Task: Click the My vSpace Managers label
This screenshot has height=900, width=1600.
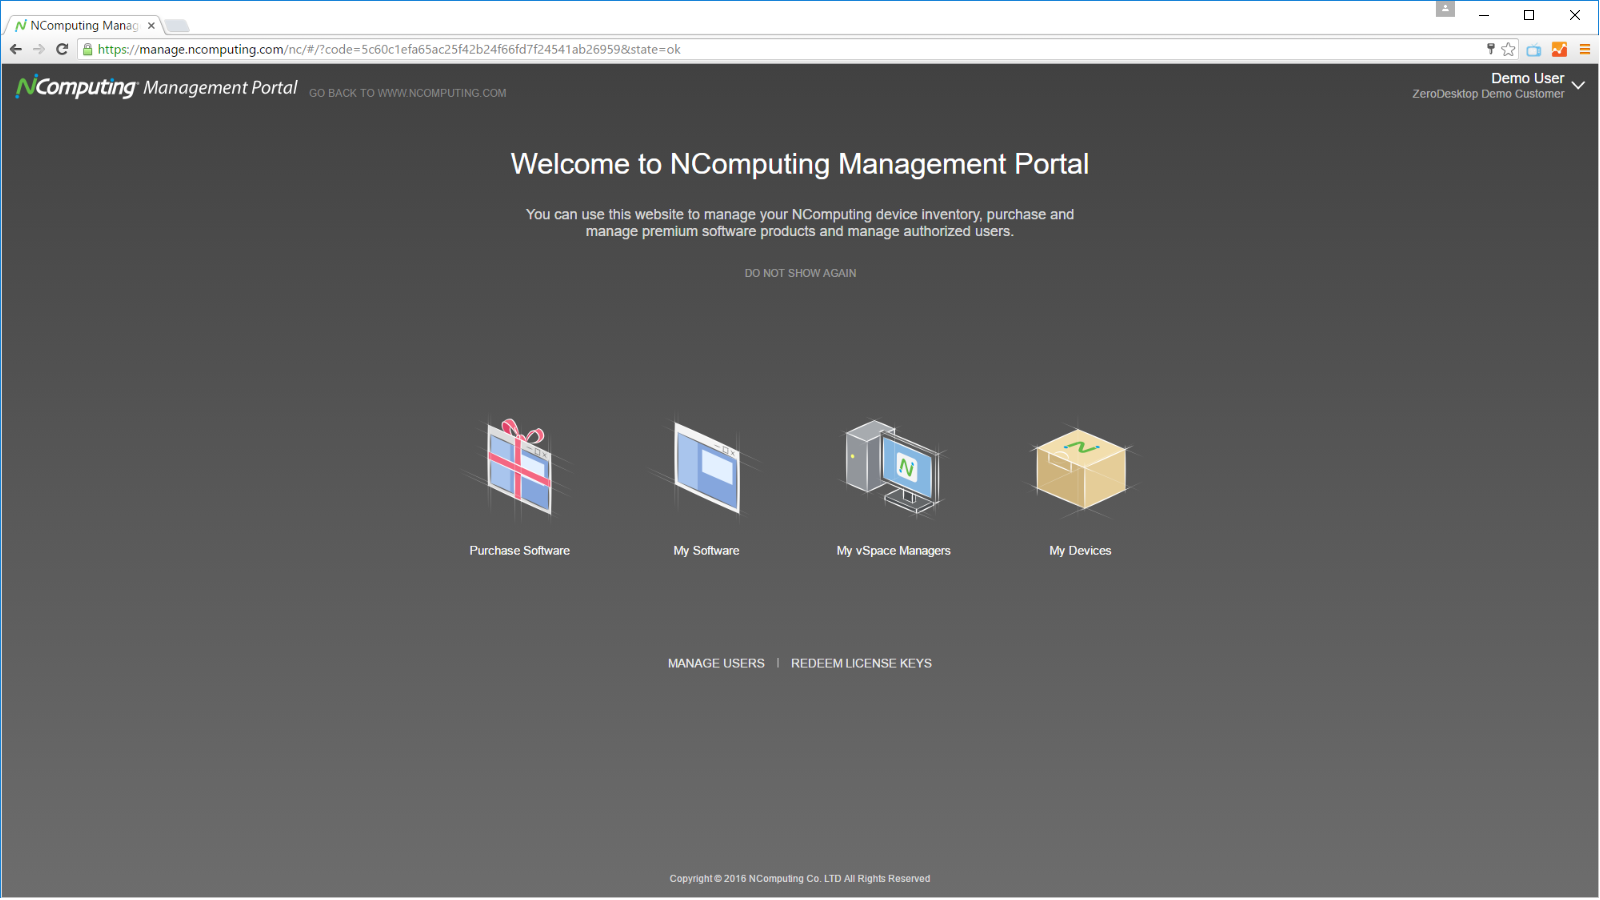Action: coord(894,551)
